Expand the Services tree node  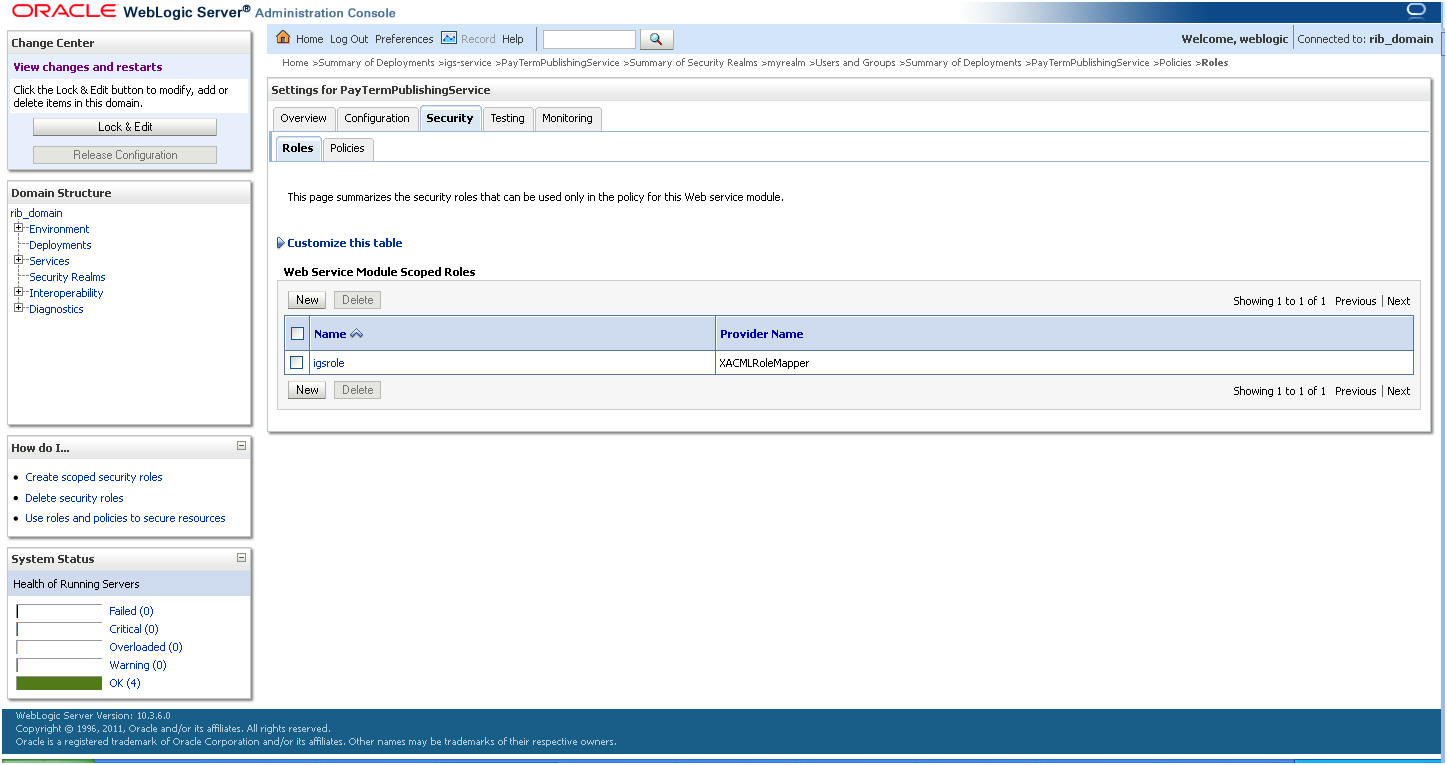[x=18, y=260]
